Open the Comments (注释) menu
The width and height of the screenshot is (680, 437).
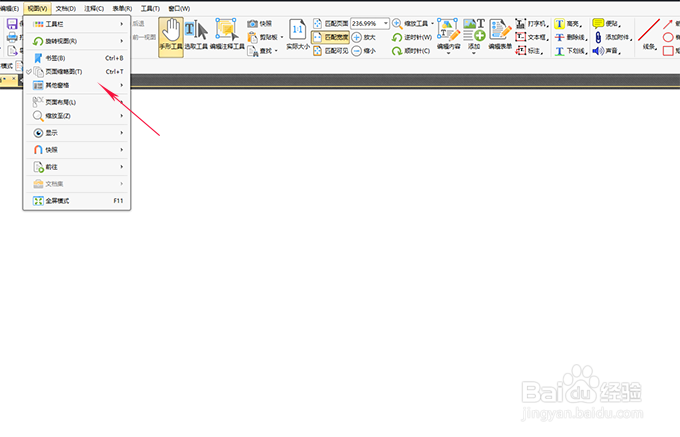pos(94,9)
